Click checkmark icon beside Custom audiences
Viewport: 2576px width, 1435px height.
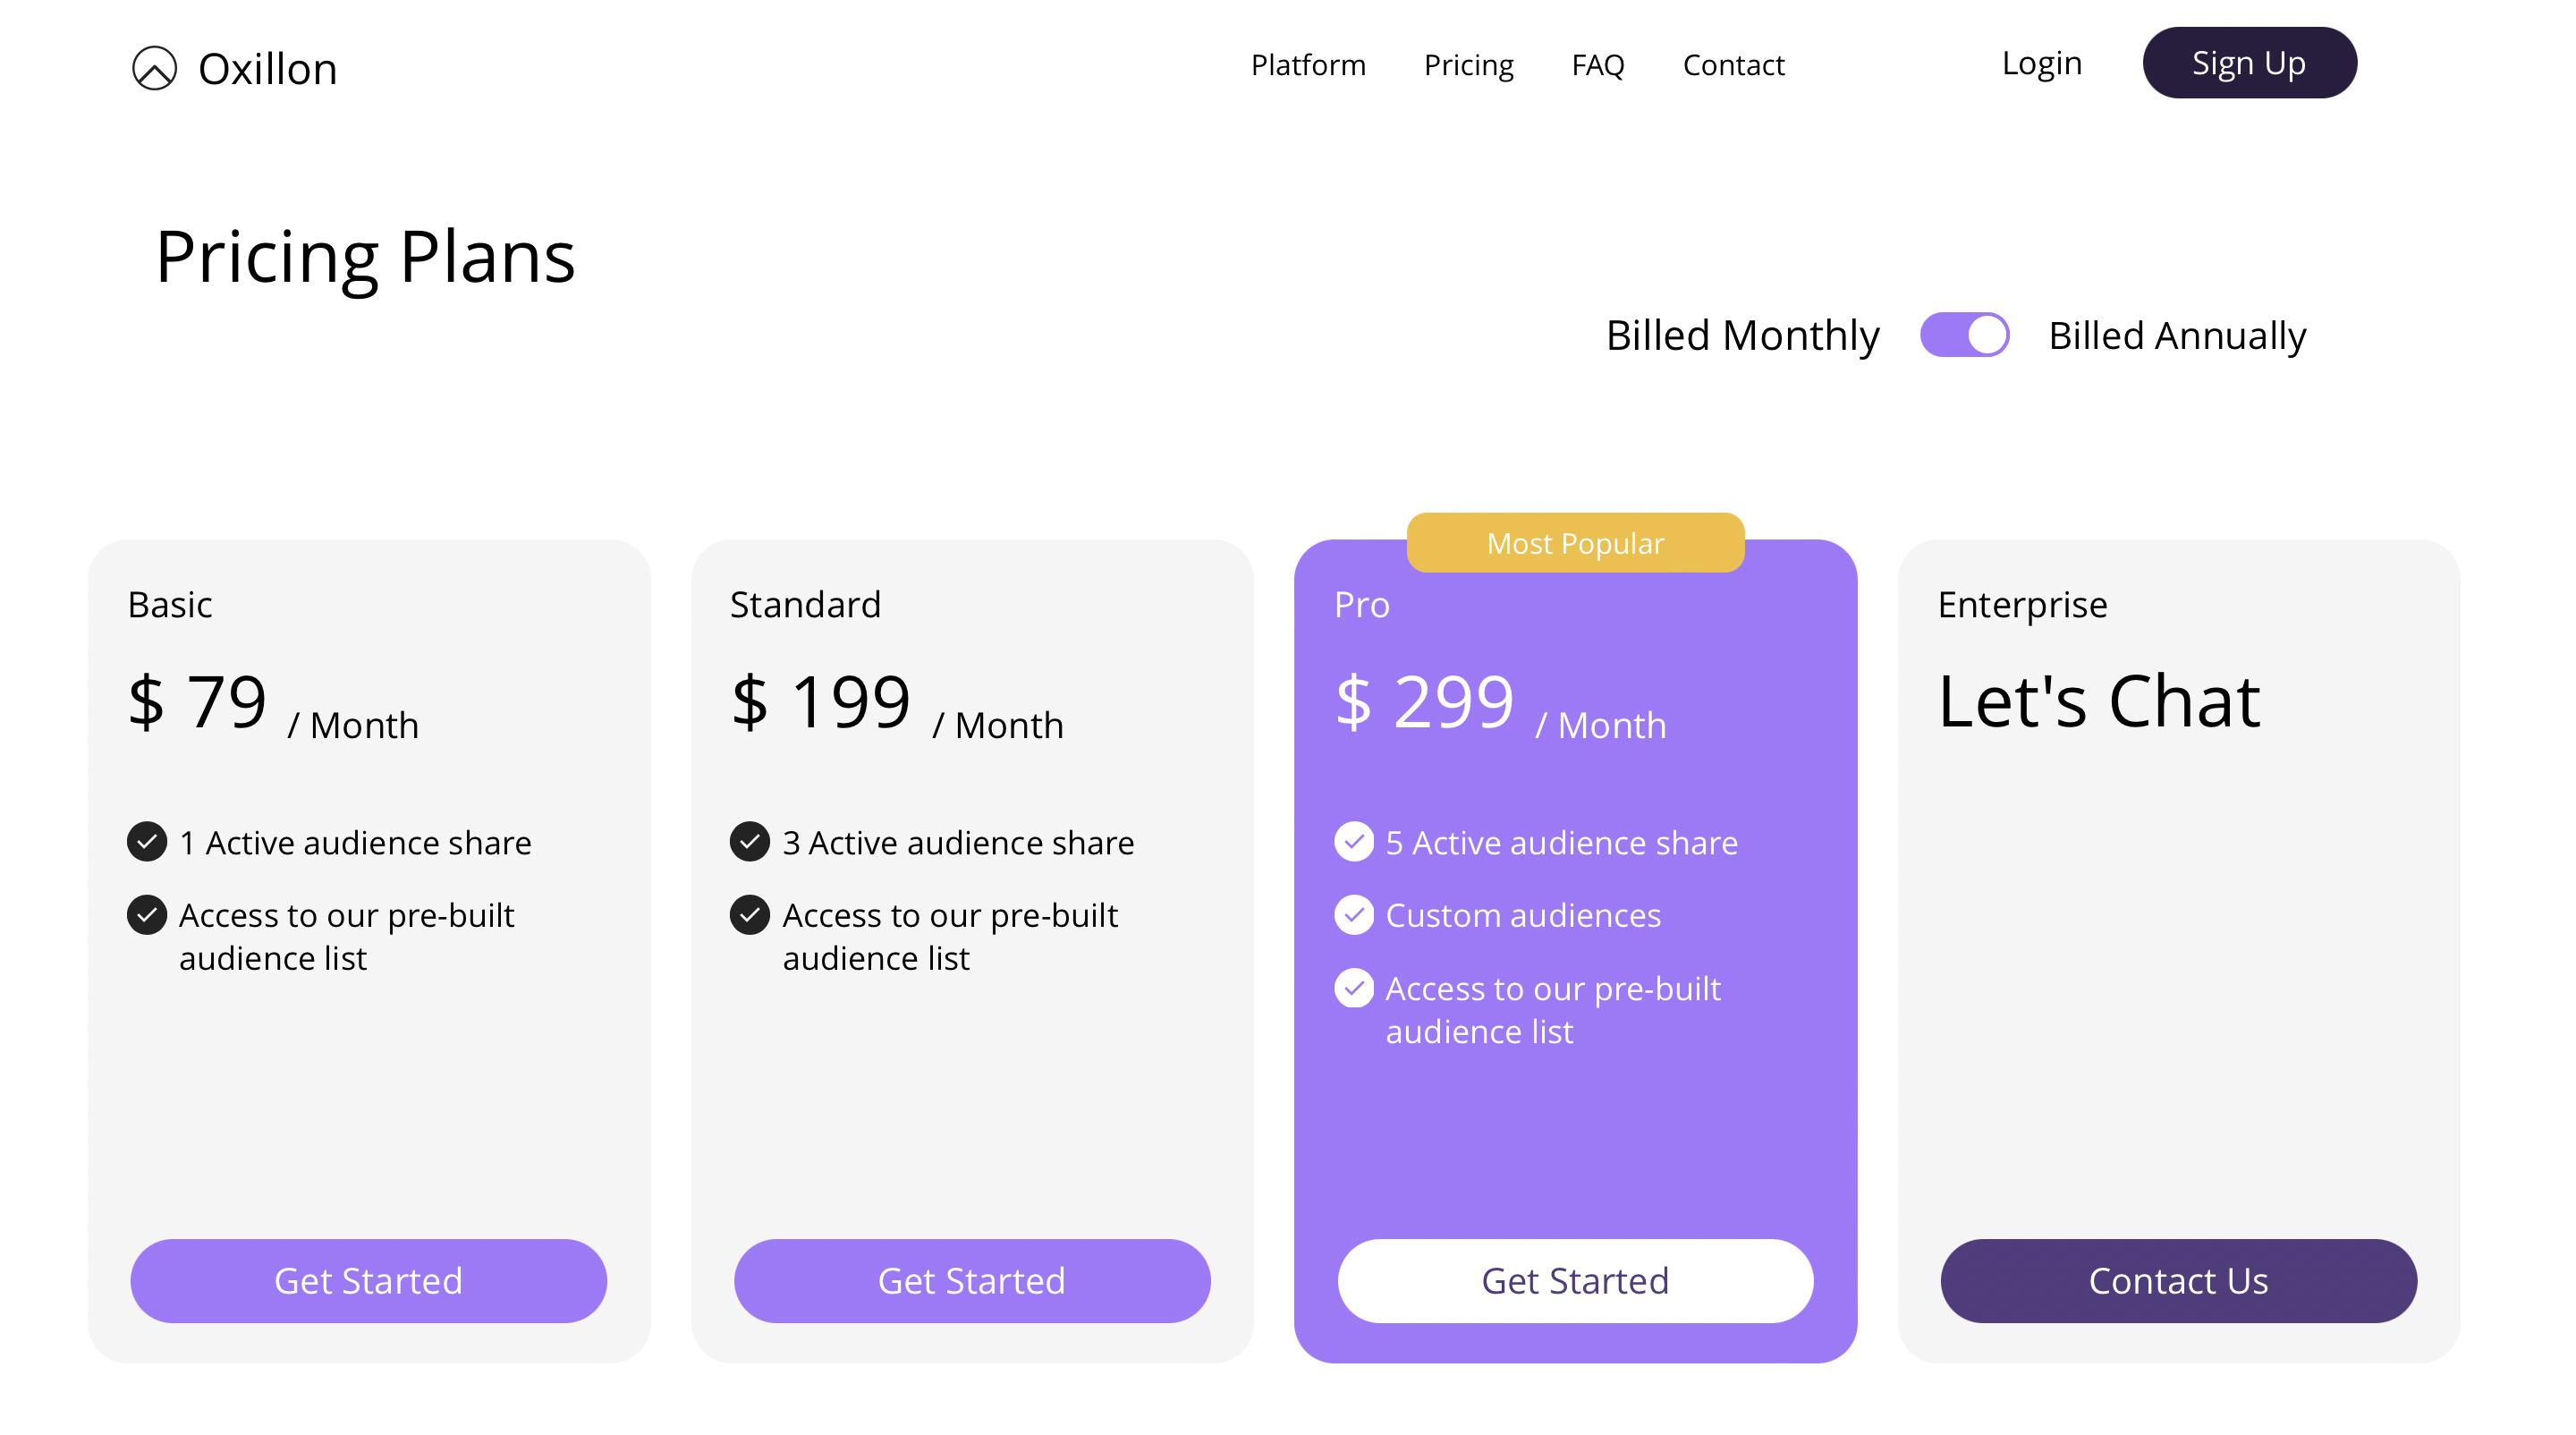[1354, 914]
